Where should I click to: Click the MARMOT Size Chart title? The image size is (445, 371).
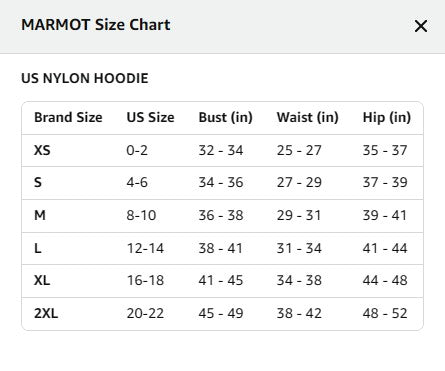[x=96, y=25]
